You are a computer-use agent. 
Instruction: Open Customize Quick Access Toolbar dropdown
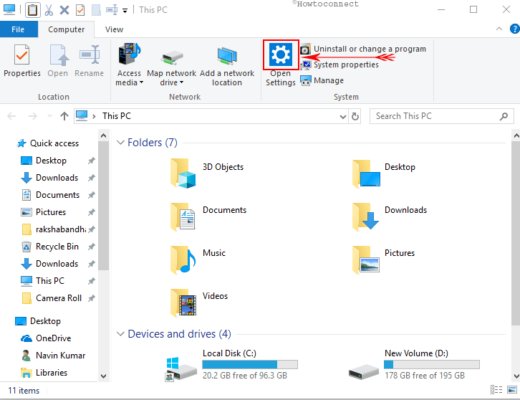[x=125, y=10]
